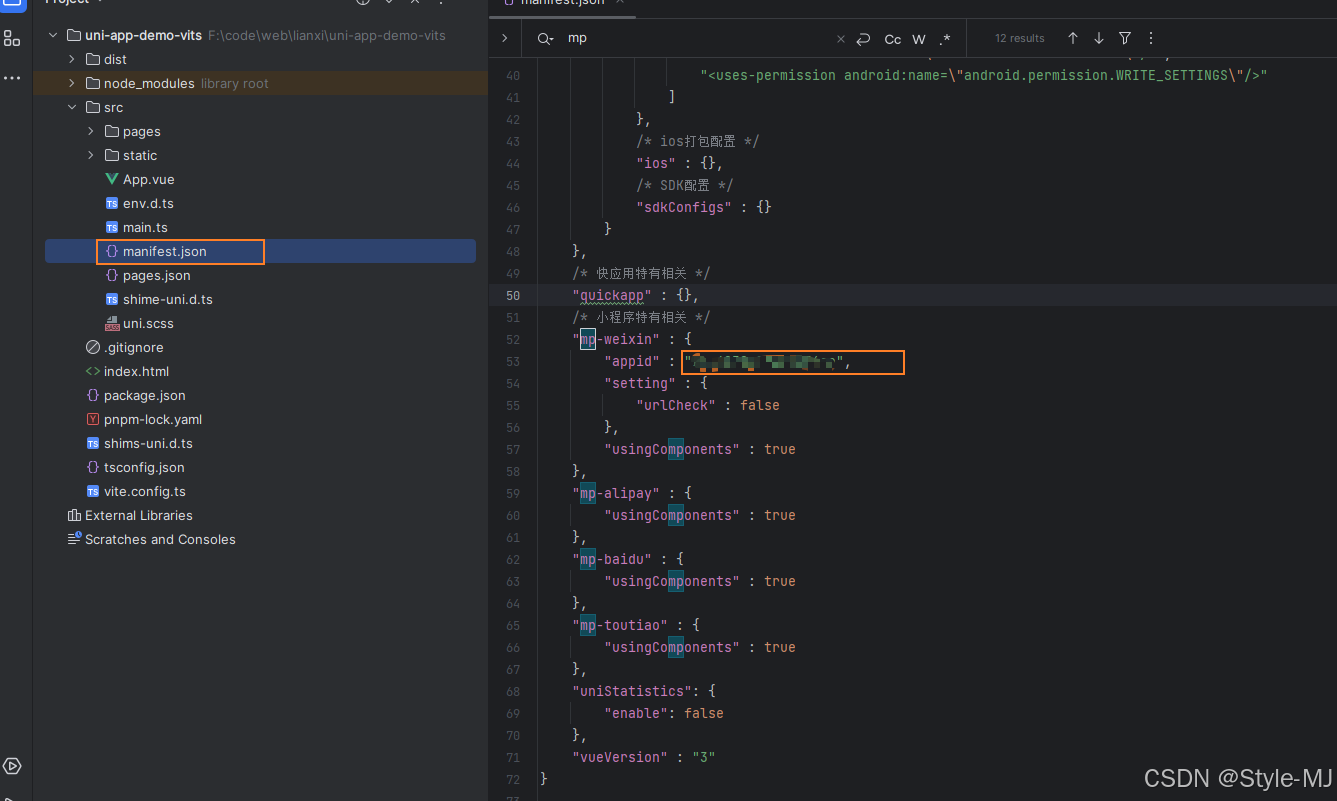This screenshot has width=1337, height=801.
Task: Select shims-uni.d.ts file
Action: (x=148, y=443)
